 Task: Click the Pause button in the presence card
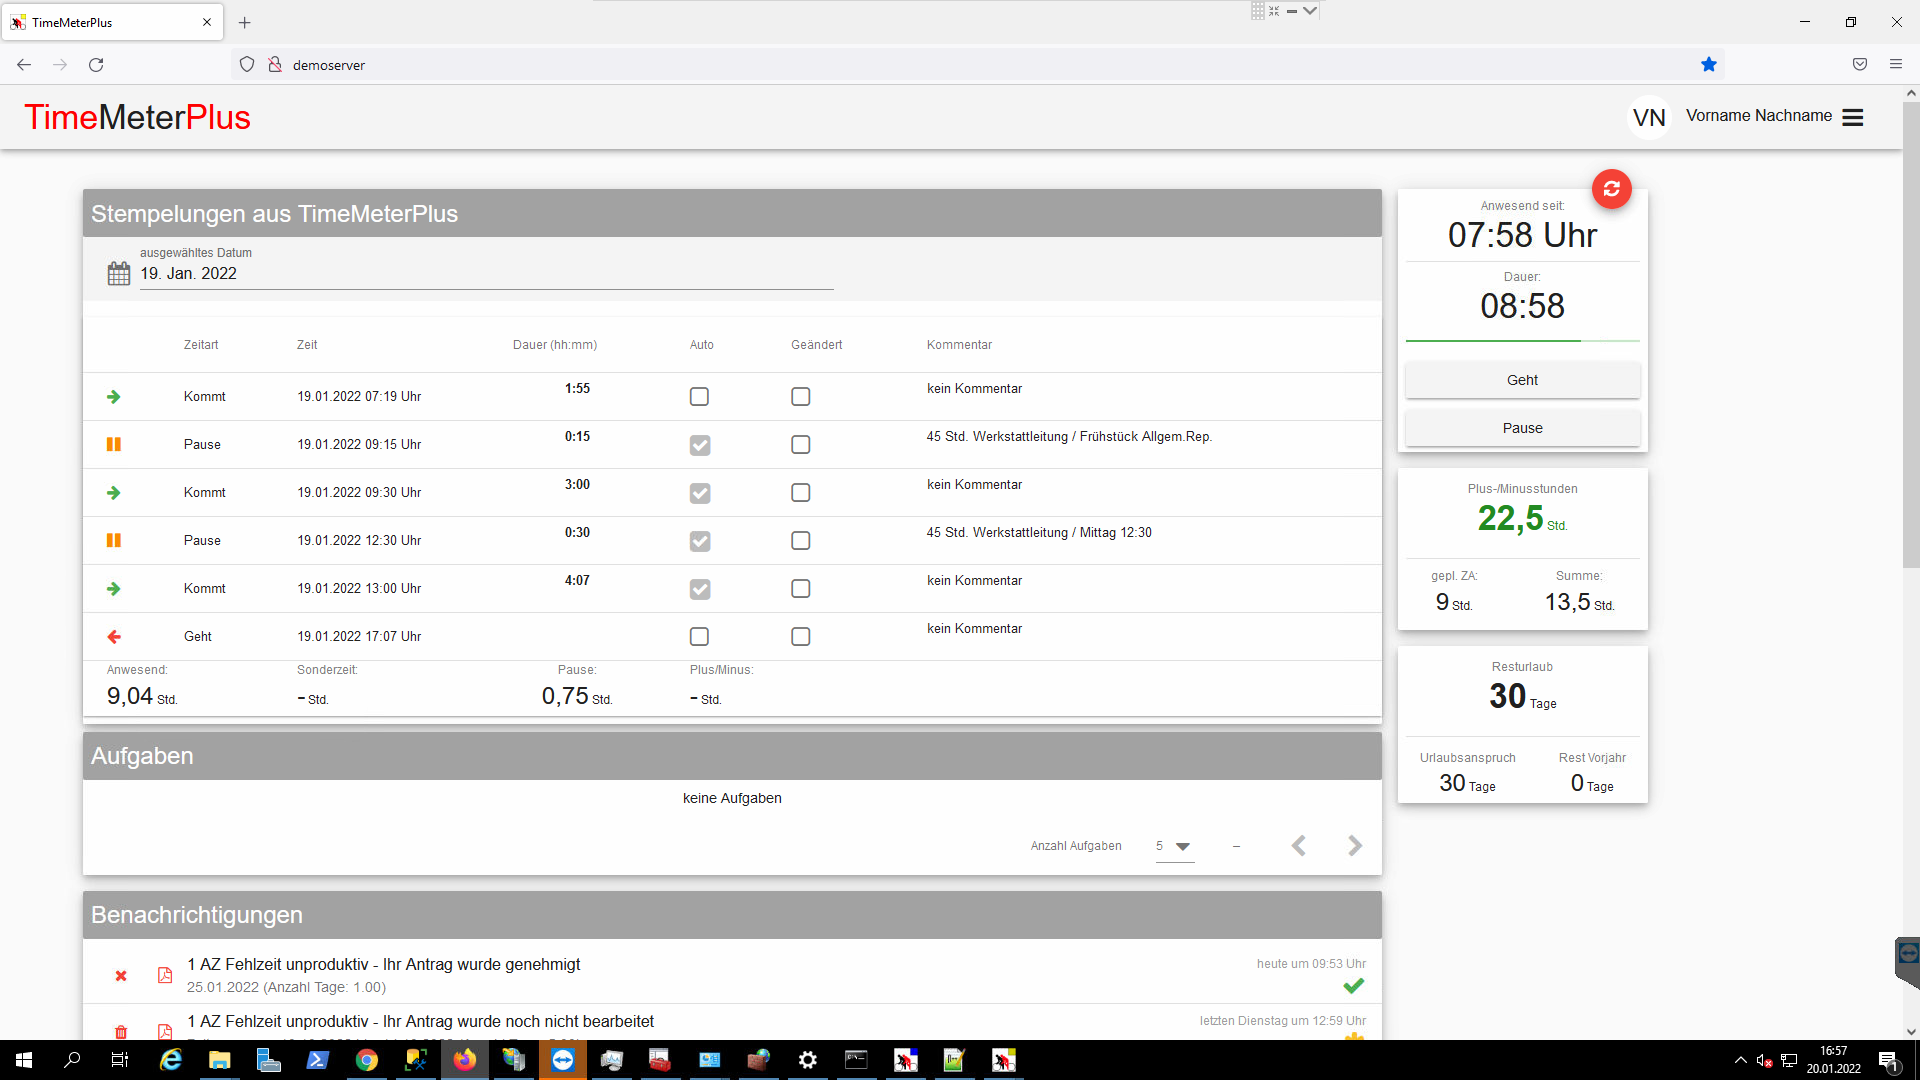(x=1522, y=428)
